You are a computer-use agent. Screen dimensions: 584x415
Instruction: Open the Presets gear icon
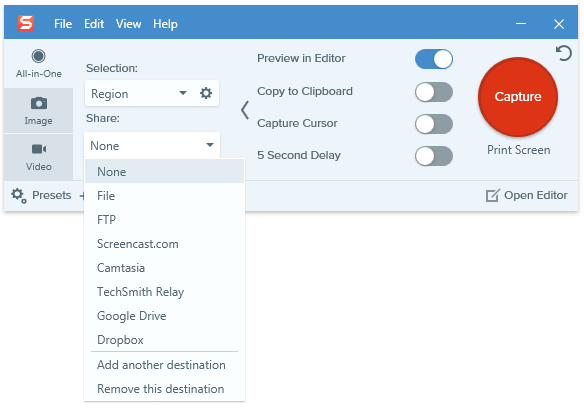click(x=18, y=196)
